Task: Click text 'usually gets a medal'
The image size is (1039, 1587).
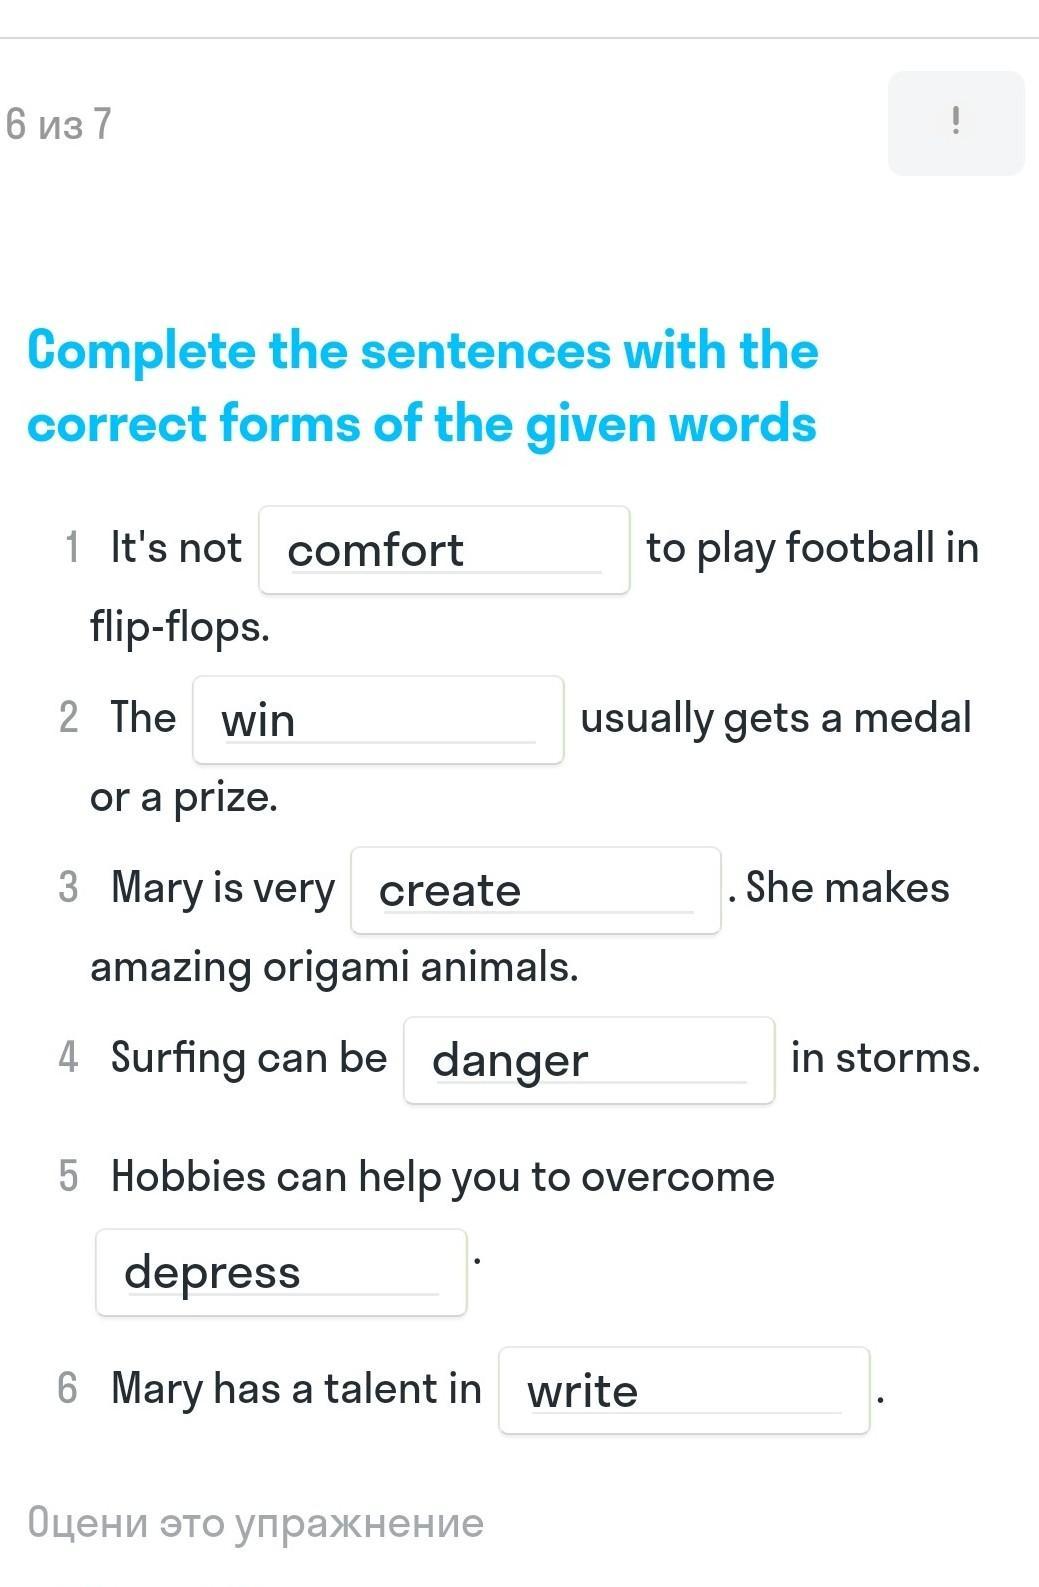Action: tap(776, 718)
